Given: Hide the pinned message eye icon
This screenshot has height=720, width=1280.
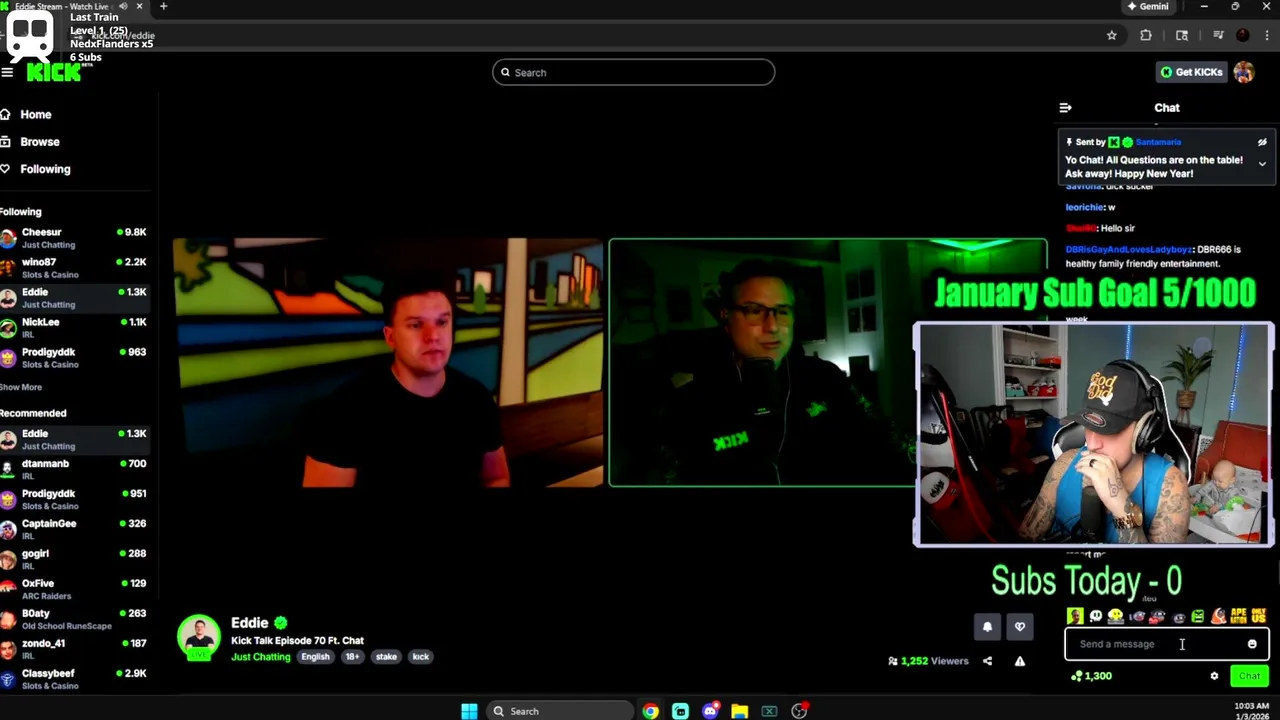Looking at the screenshot, I should click(x=1262, y=142).
